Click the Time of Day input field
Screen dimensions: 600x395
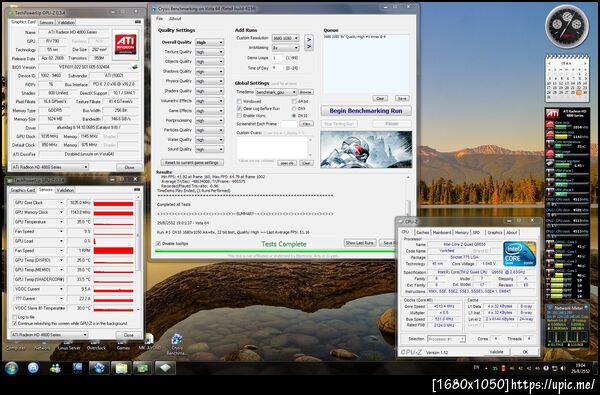[277, 68]
